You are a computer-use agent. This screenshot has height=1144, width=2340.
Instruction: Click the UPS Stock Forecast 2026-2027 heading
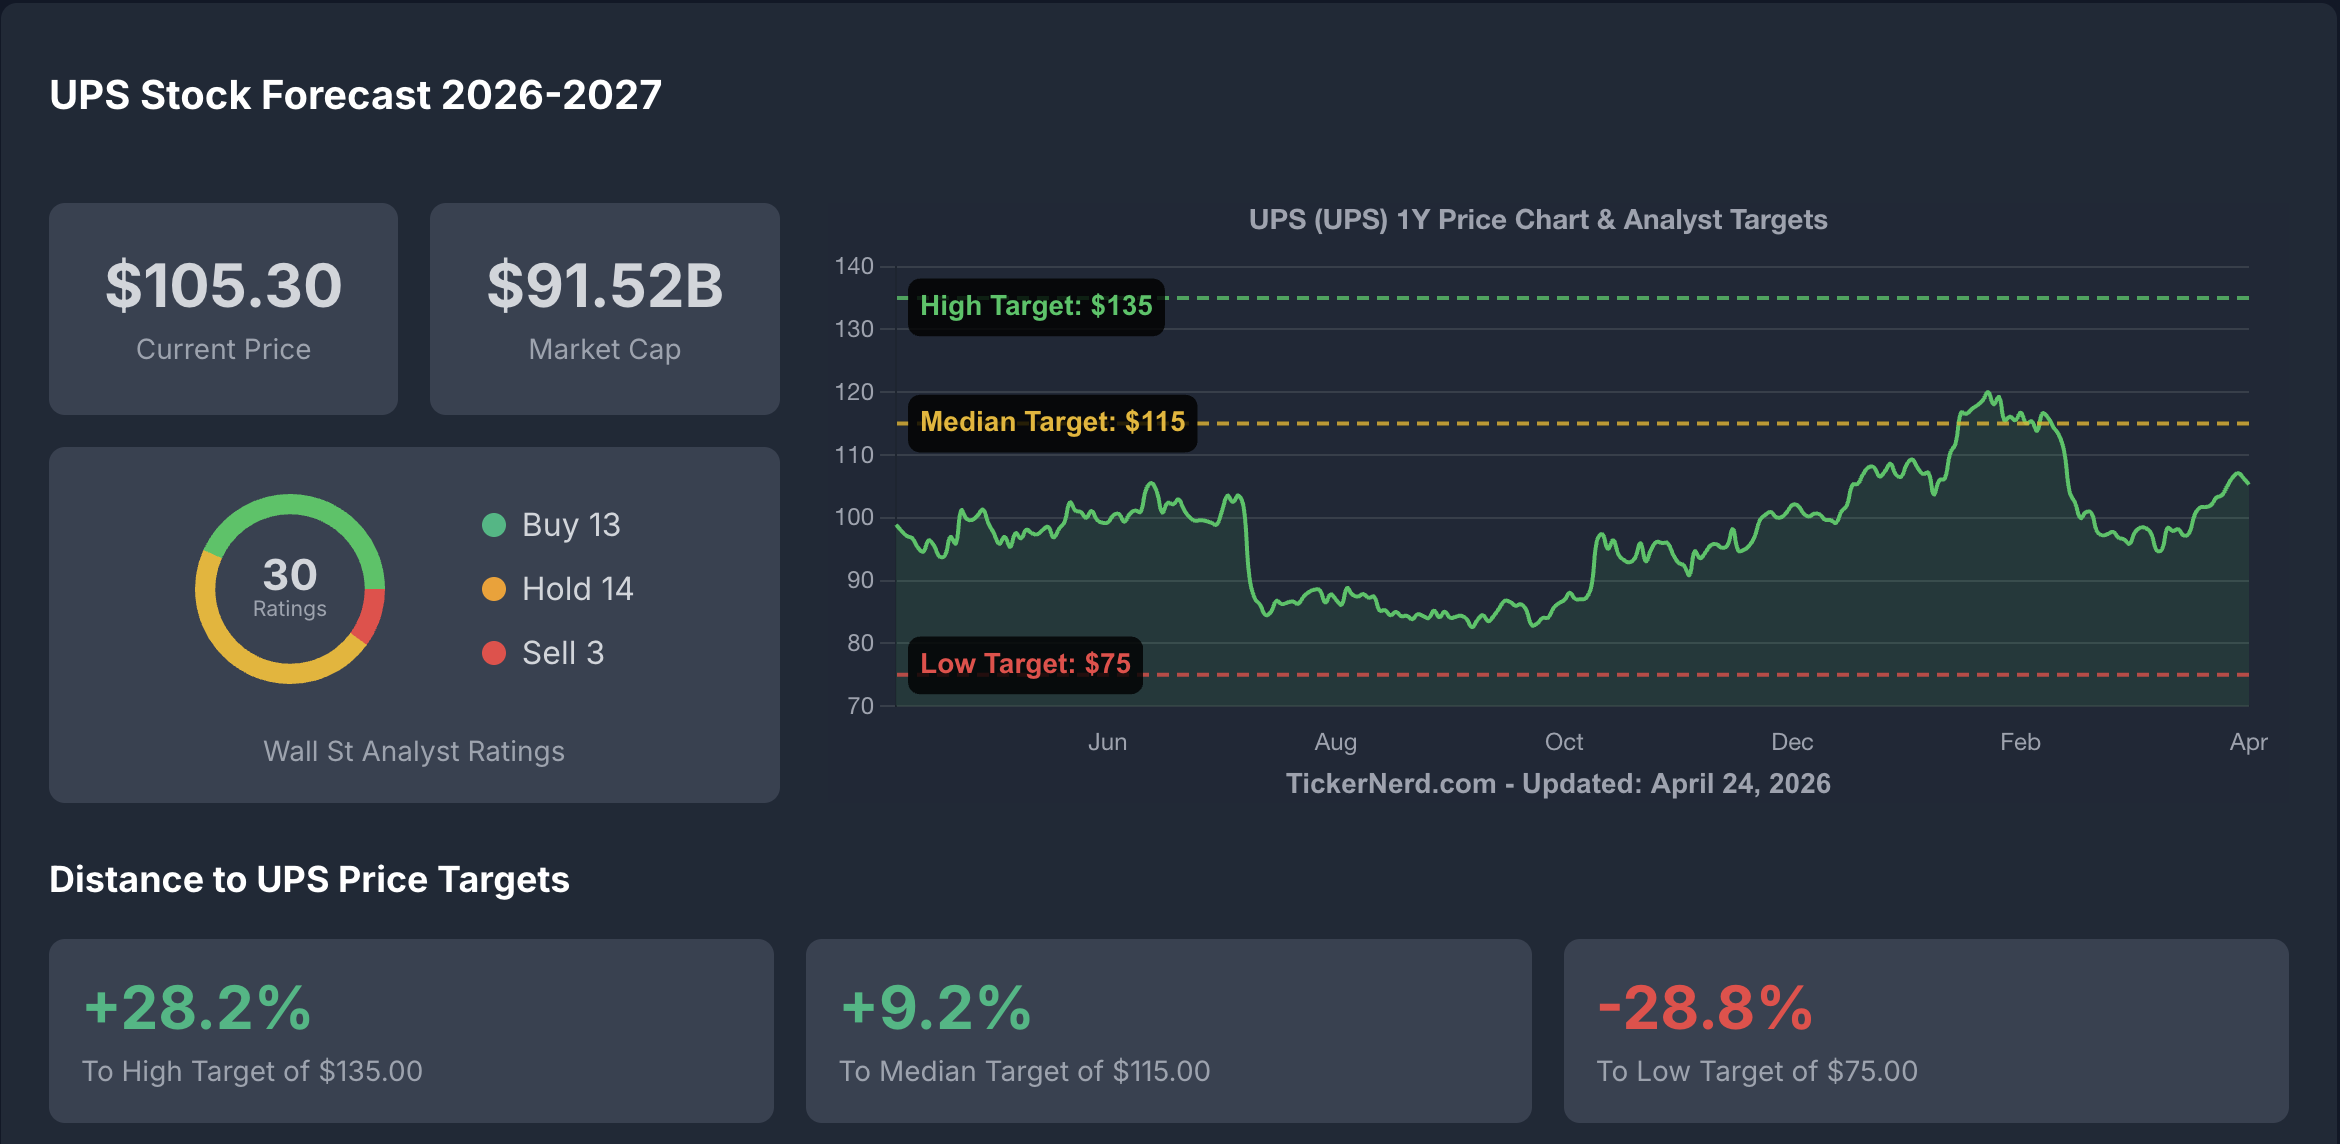(x=356, y=95)
